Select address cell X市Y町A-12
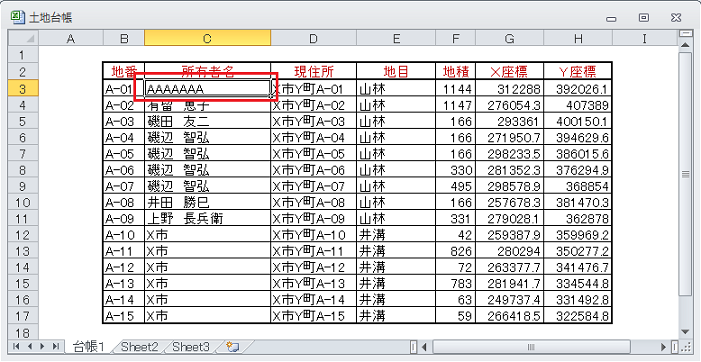Viewport: 701px width, 362px height. (313, 267)
